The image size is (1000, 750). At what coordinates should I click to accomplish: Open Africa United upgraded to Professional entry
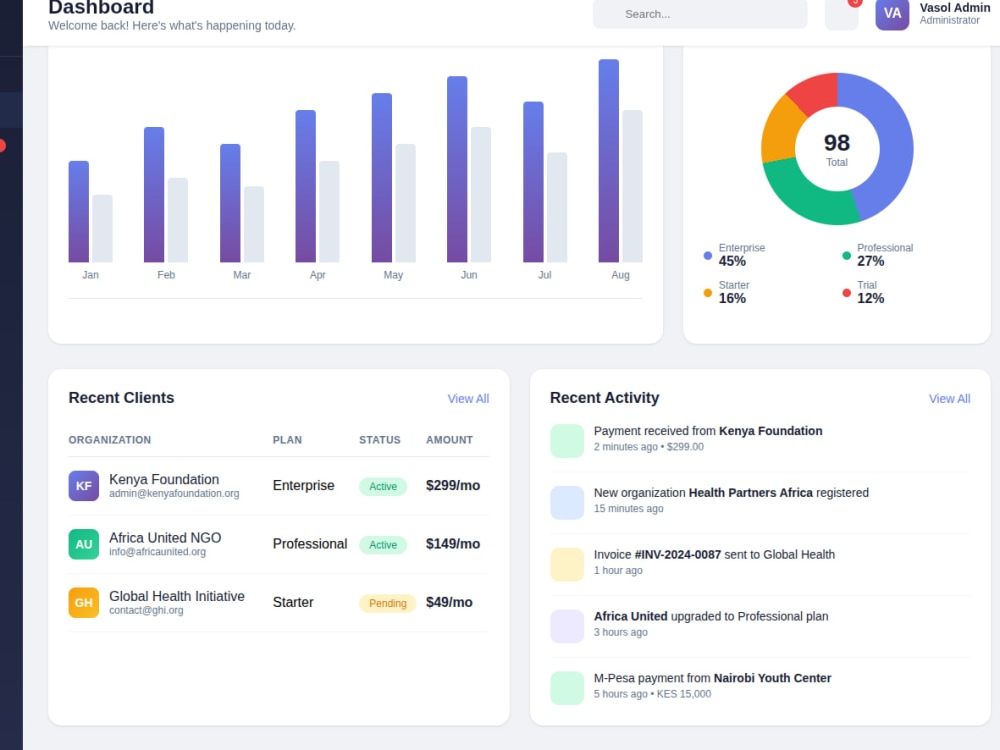[x=760, y=626]
